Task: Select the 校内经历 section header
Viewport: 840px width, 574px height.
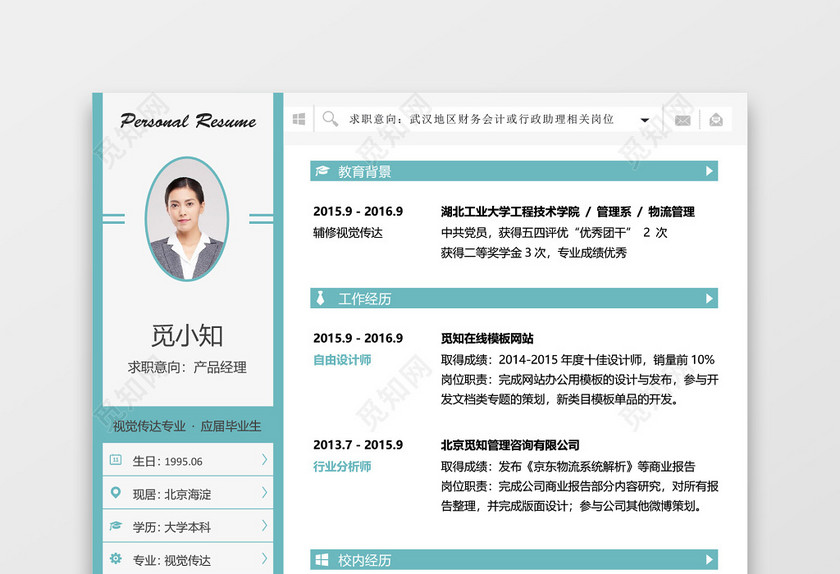Action: click(514, 560)
